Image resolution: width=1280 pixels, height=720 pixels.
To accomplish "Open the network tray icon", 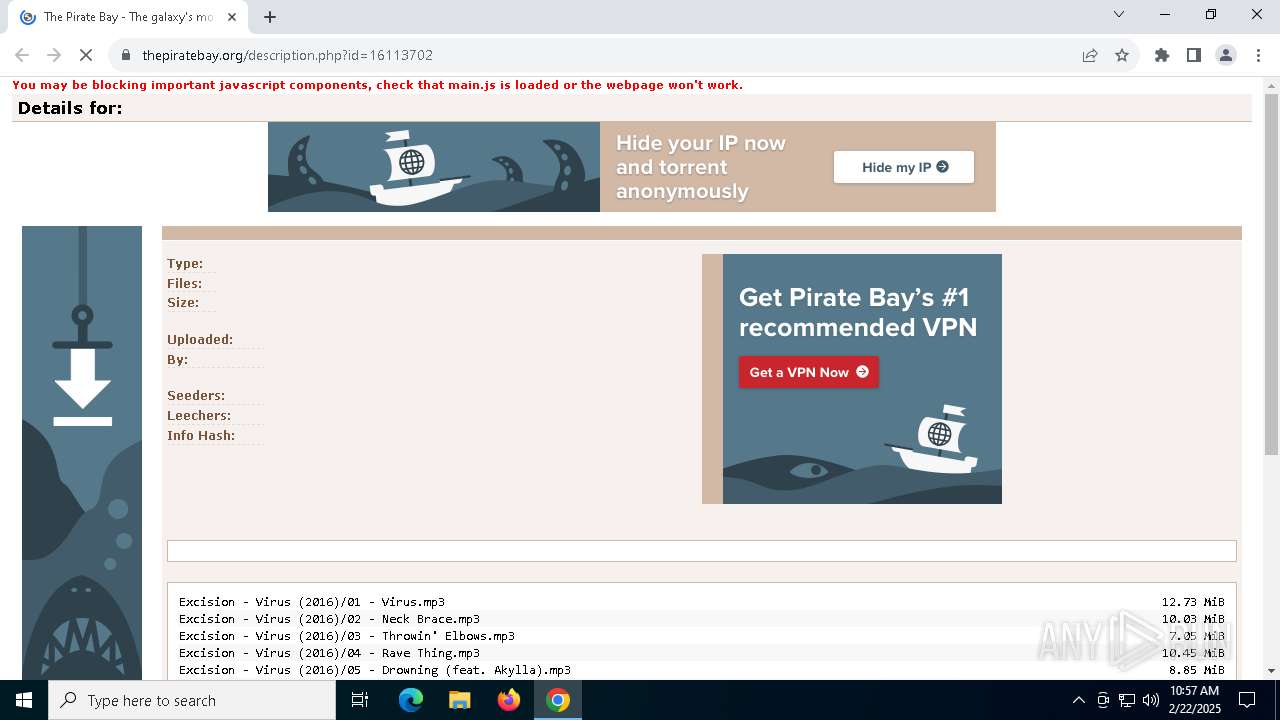I will 1127,700.
